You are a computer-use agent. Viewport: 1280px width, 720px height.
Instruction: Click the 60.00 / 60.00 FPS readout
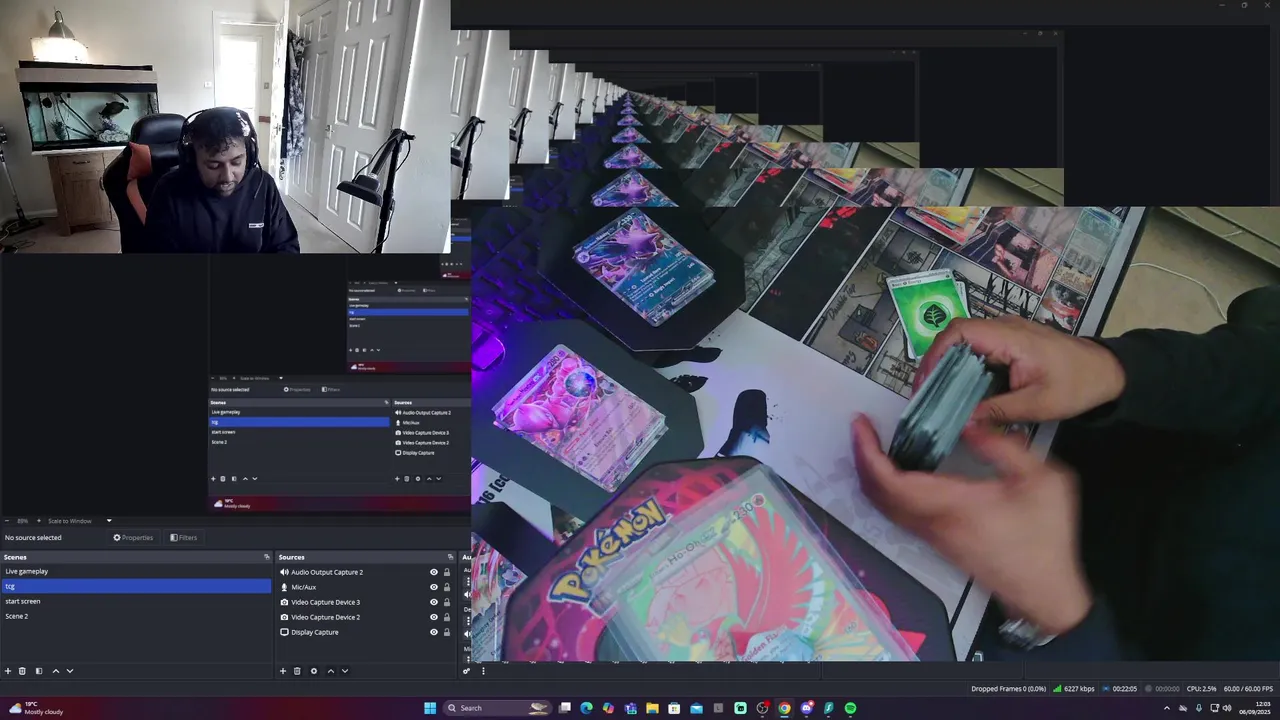pyautogui.click(x=1248, y=688)
